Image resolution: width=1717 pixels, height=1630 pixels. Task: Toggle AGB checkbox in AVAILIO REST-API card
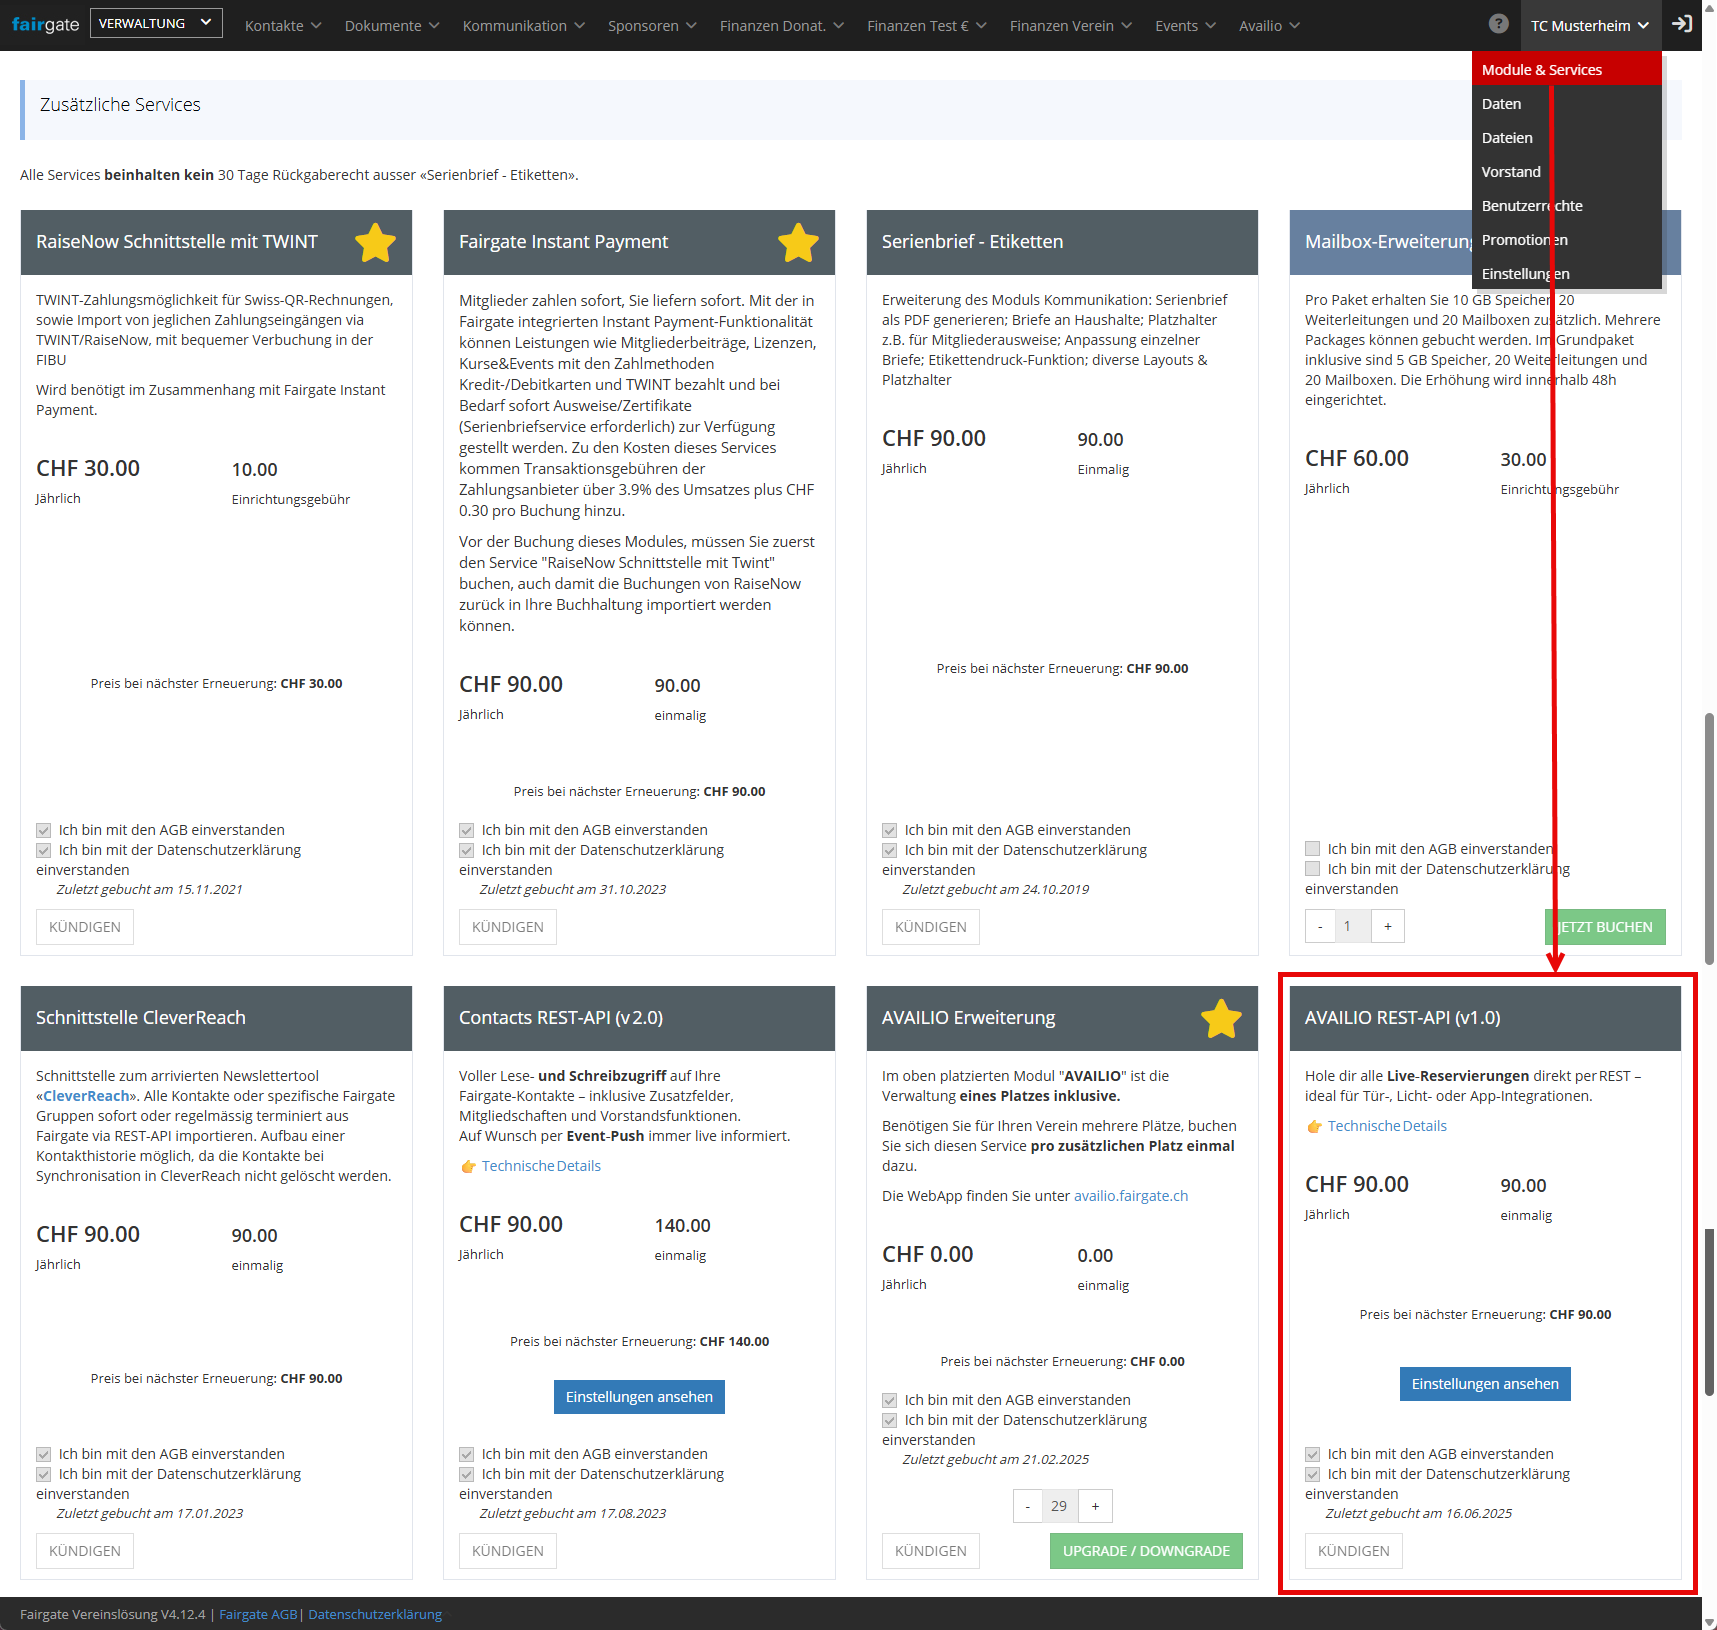tap(1312, 1454)
